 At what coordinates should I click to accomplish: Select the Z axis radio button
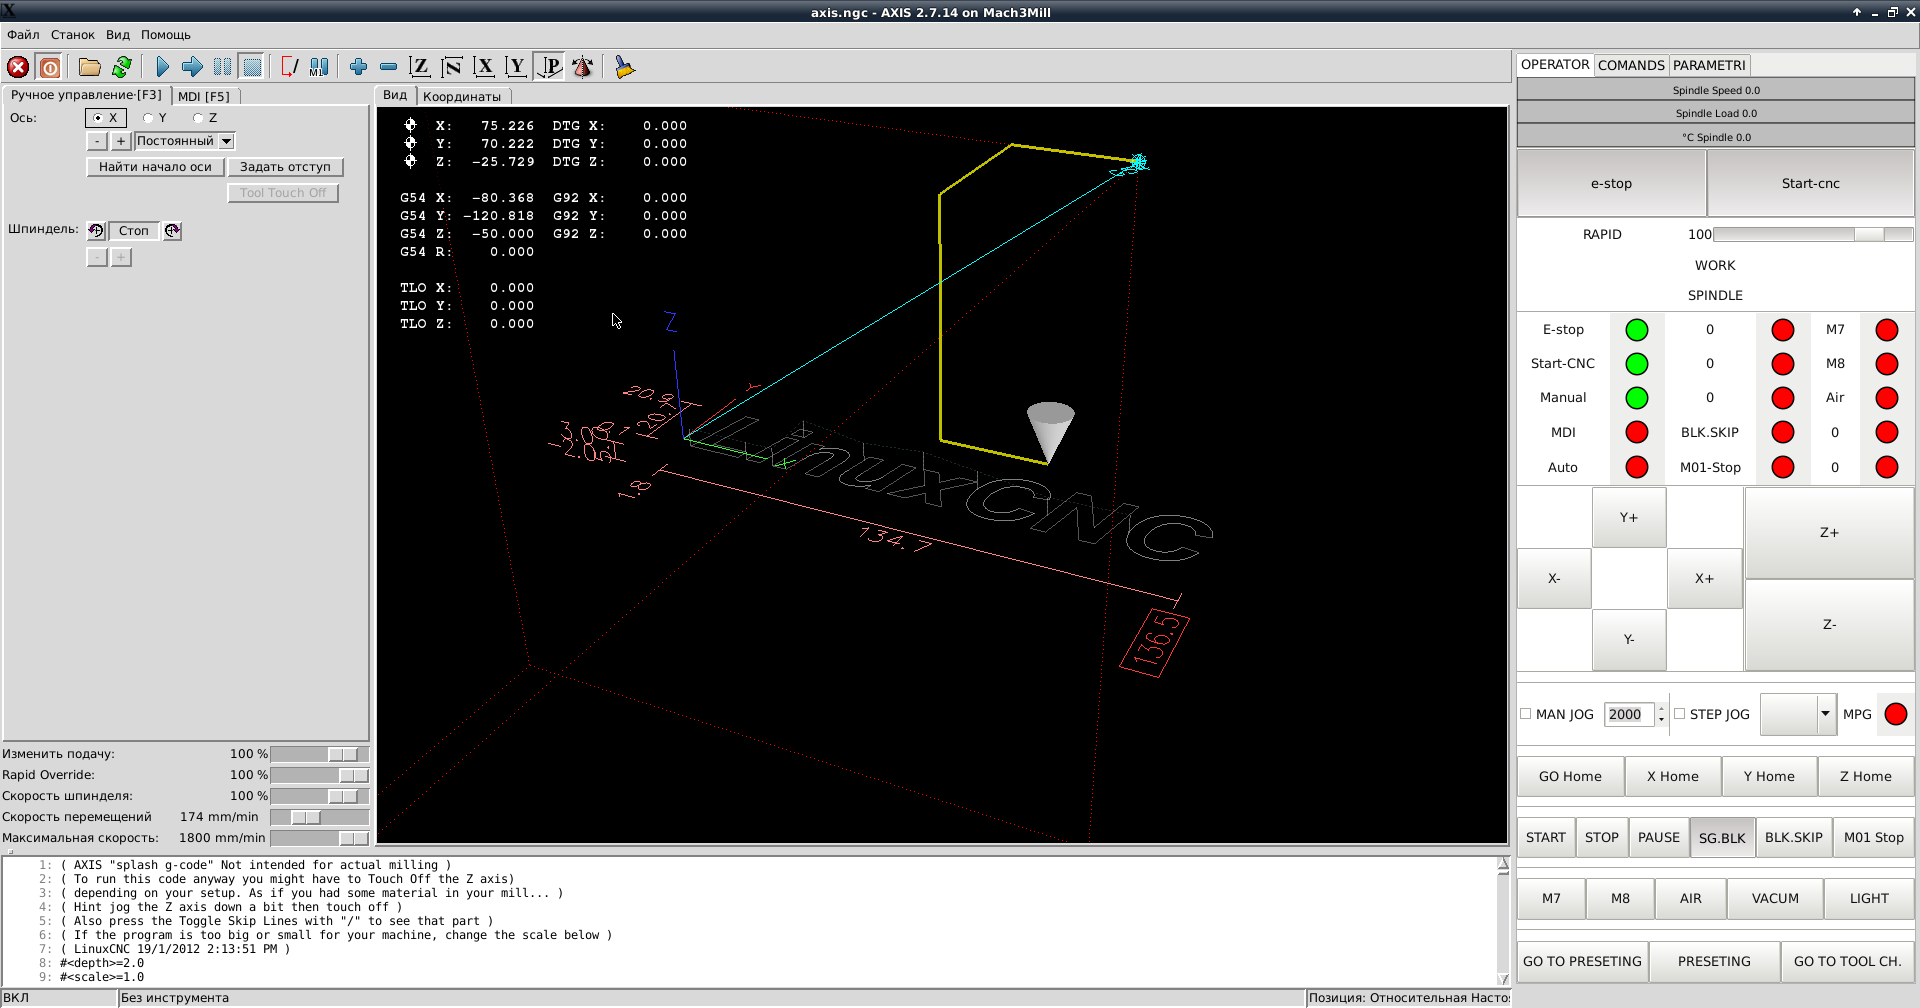(x=205, y=118)
